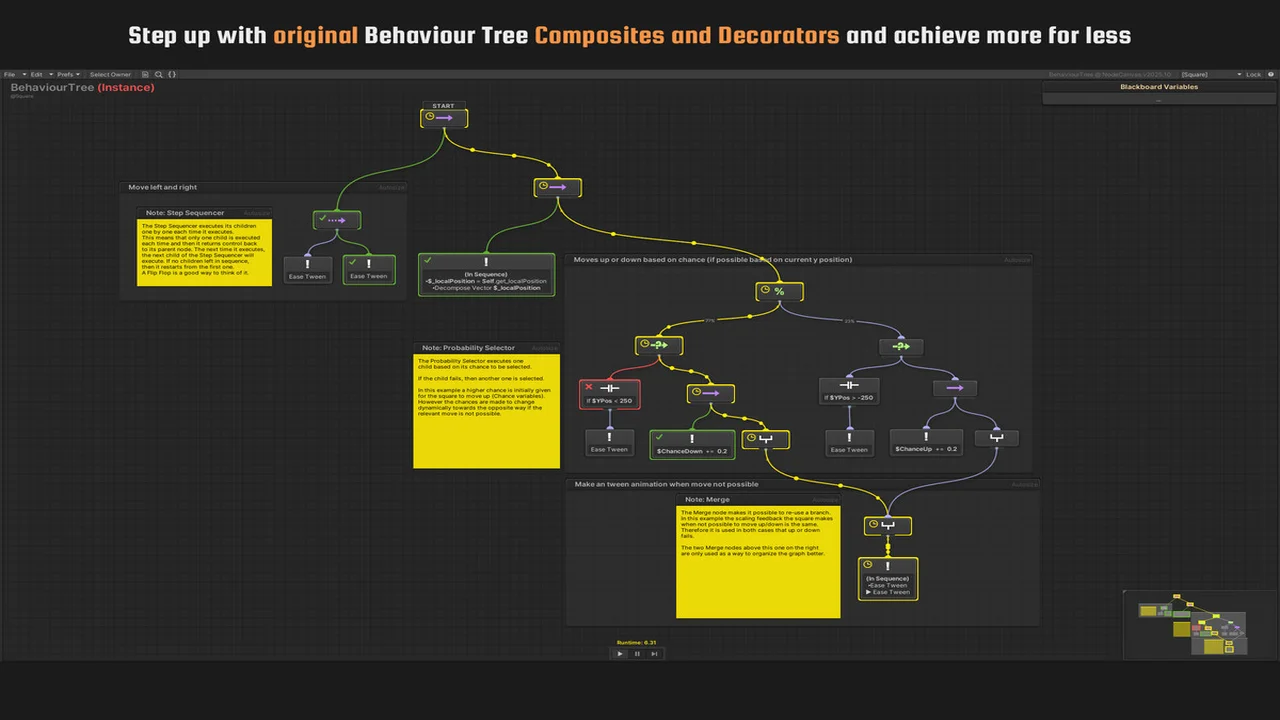The width and height of the screenshot is (1280, 720).
Task: Select the $ChanceDown += 0.2 action node
Action: [x=692, y=445]
